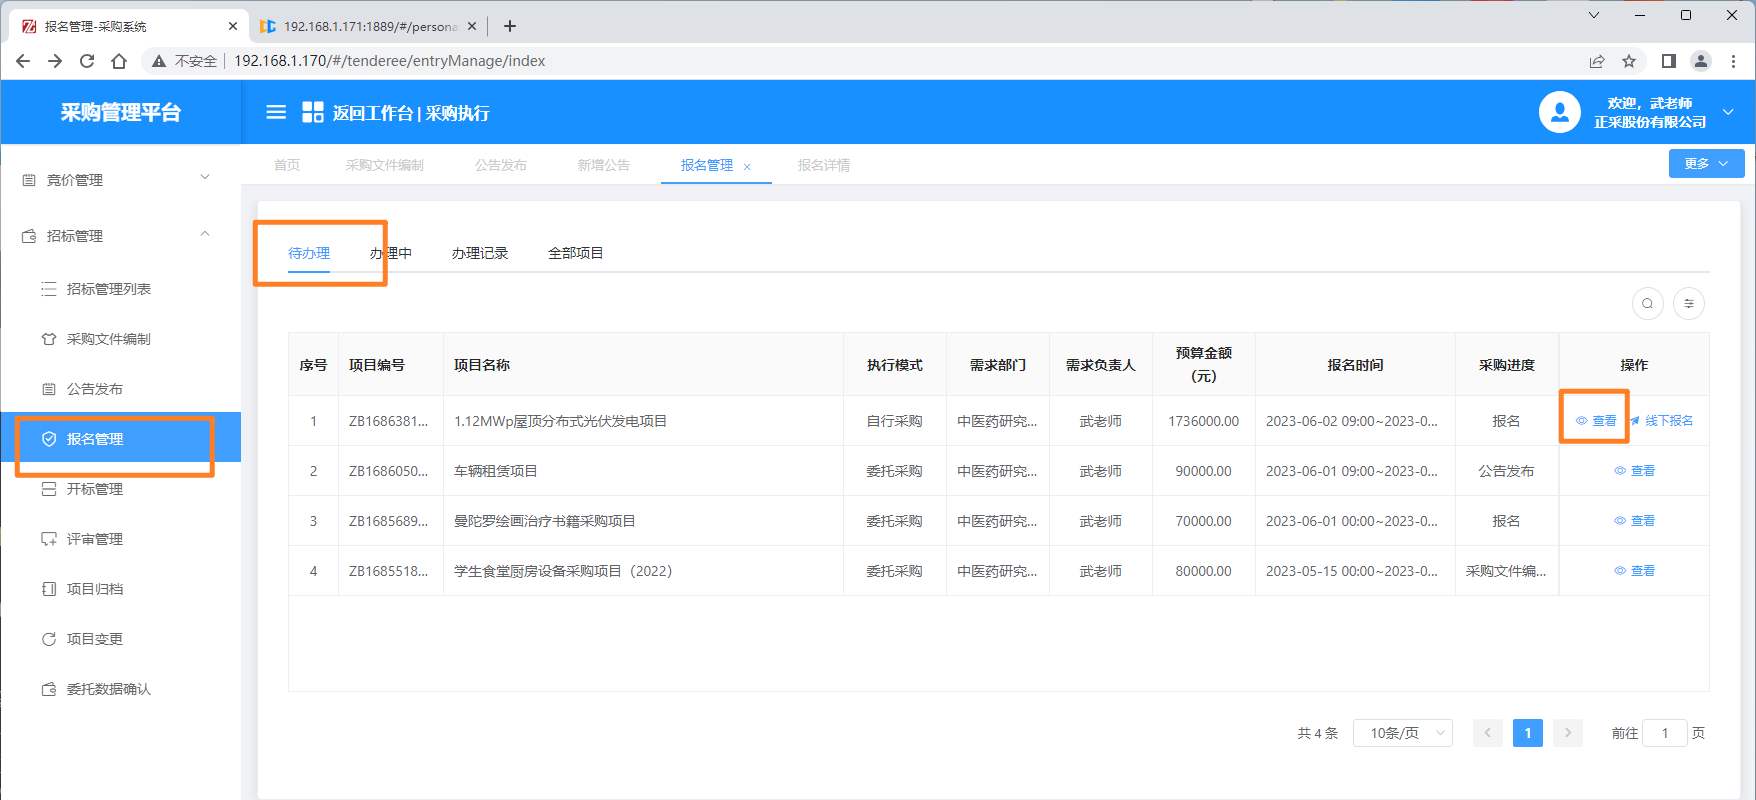1756x800 pixels.
Task: Reload the page using browser refresh icon
Action: 87,61
